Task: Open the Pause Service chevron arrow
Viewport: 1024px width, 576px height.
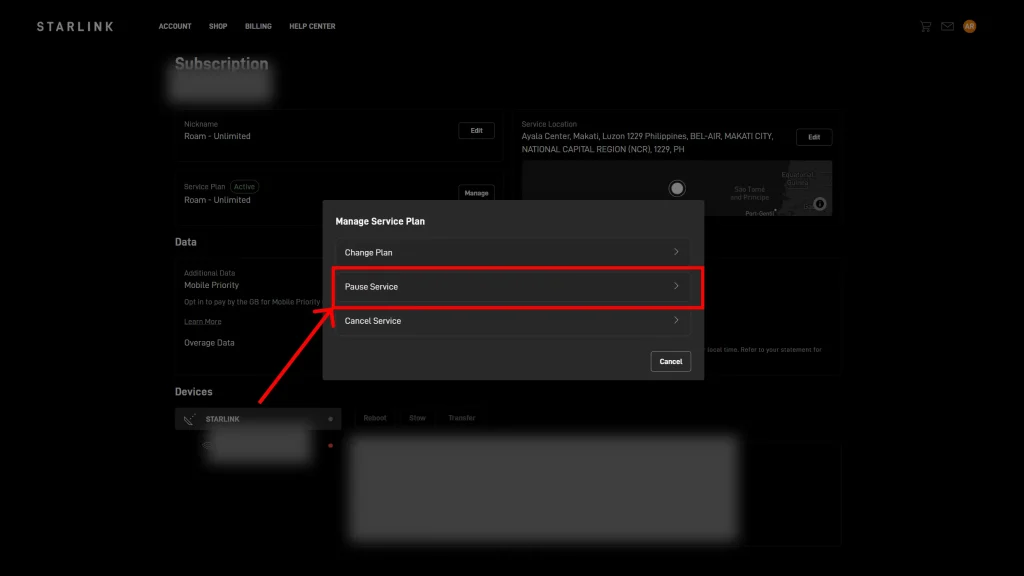Action: (x=676, y=286)
